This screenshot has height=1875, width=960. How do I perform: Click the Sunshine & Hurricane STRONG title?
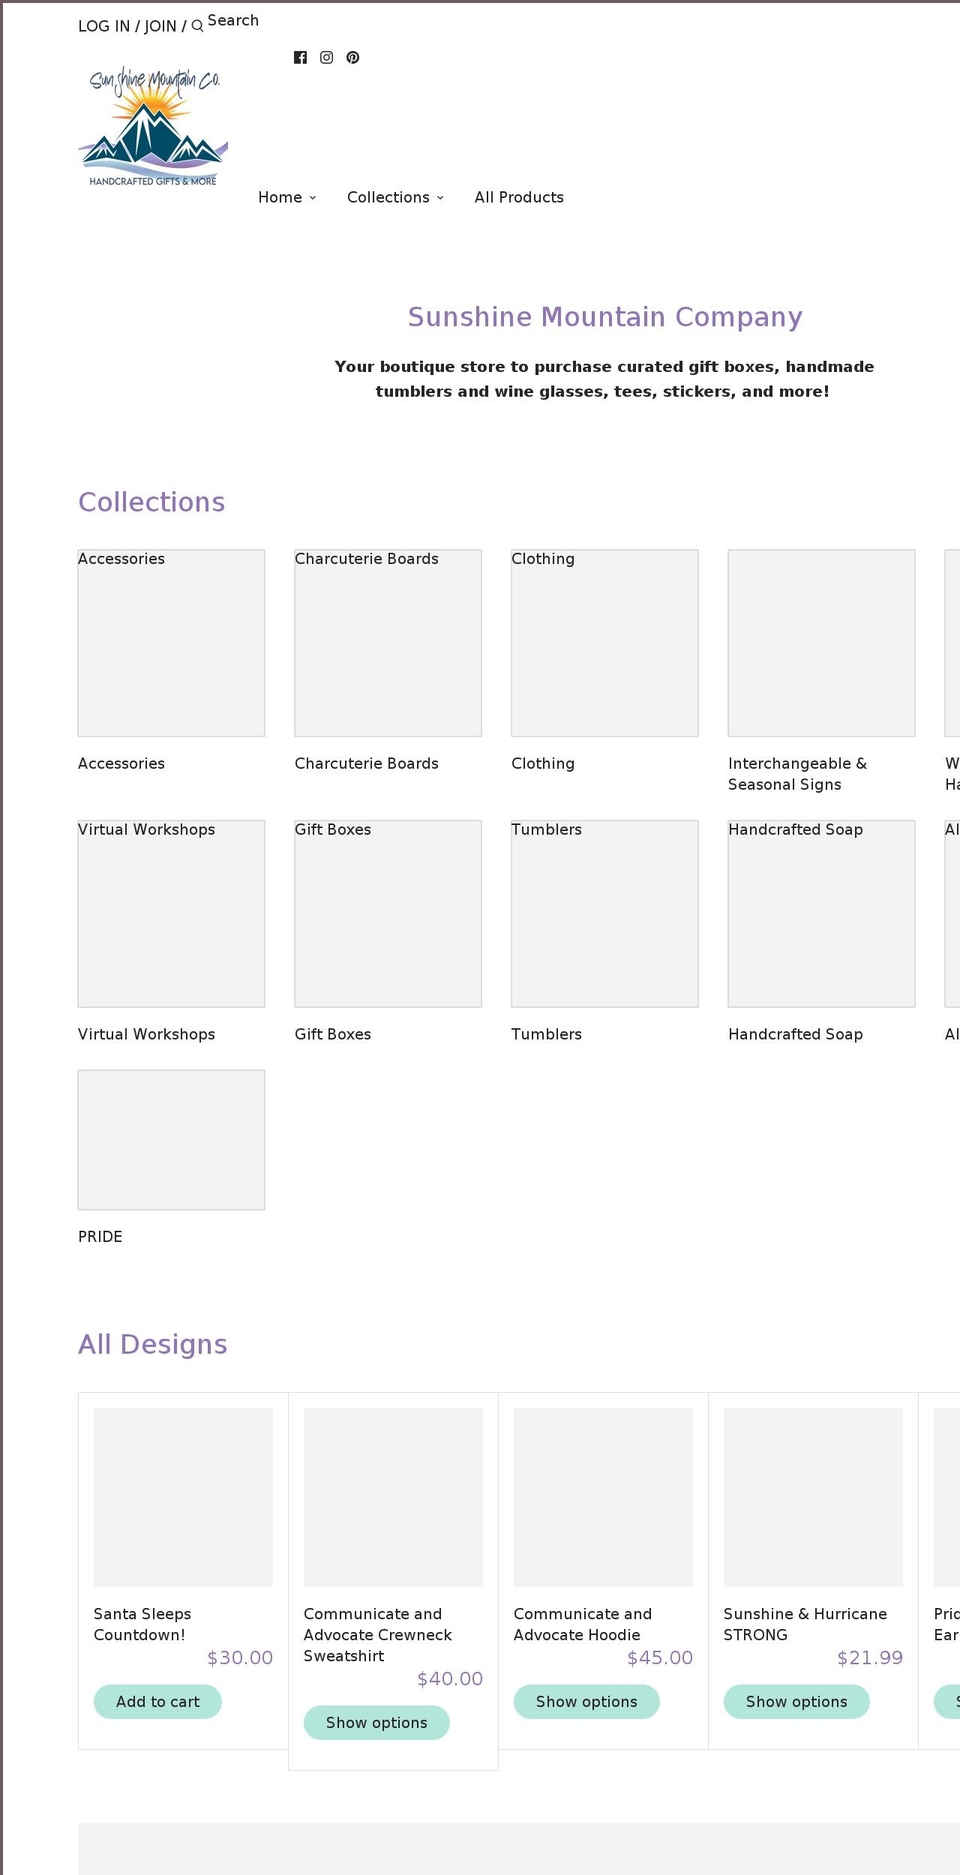coord(805,1625)
